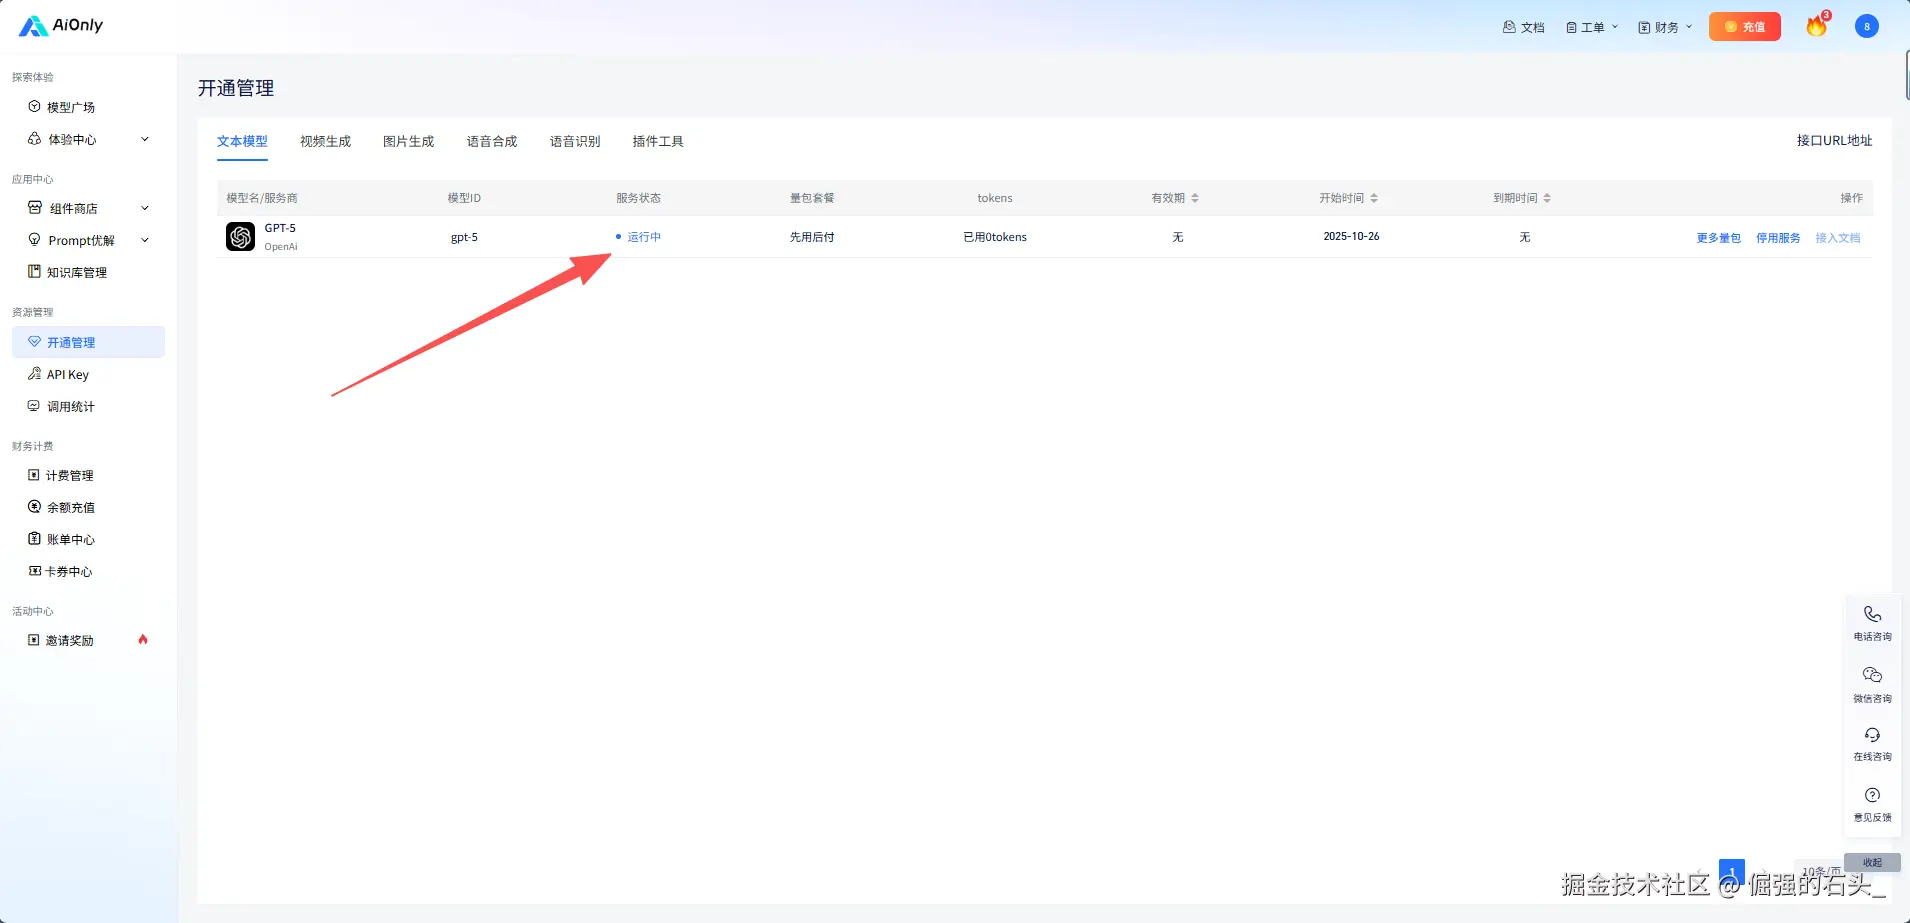This screenshot has width=1910, height=923.
Task: Click the 知识库管理 icon in the sidebar
Action: click(x=34, y=272)
